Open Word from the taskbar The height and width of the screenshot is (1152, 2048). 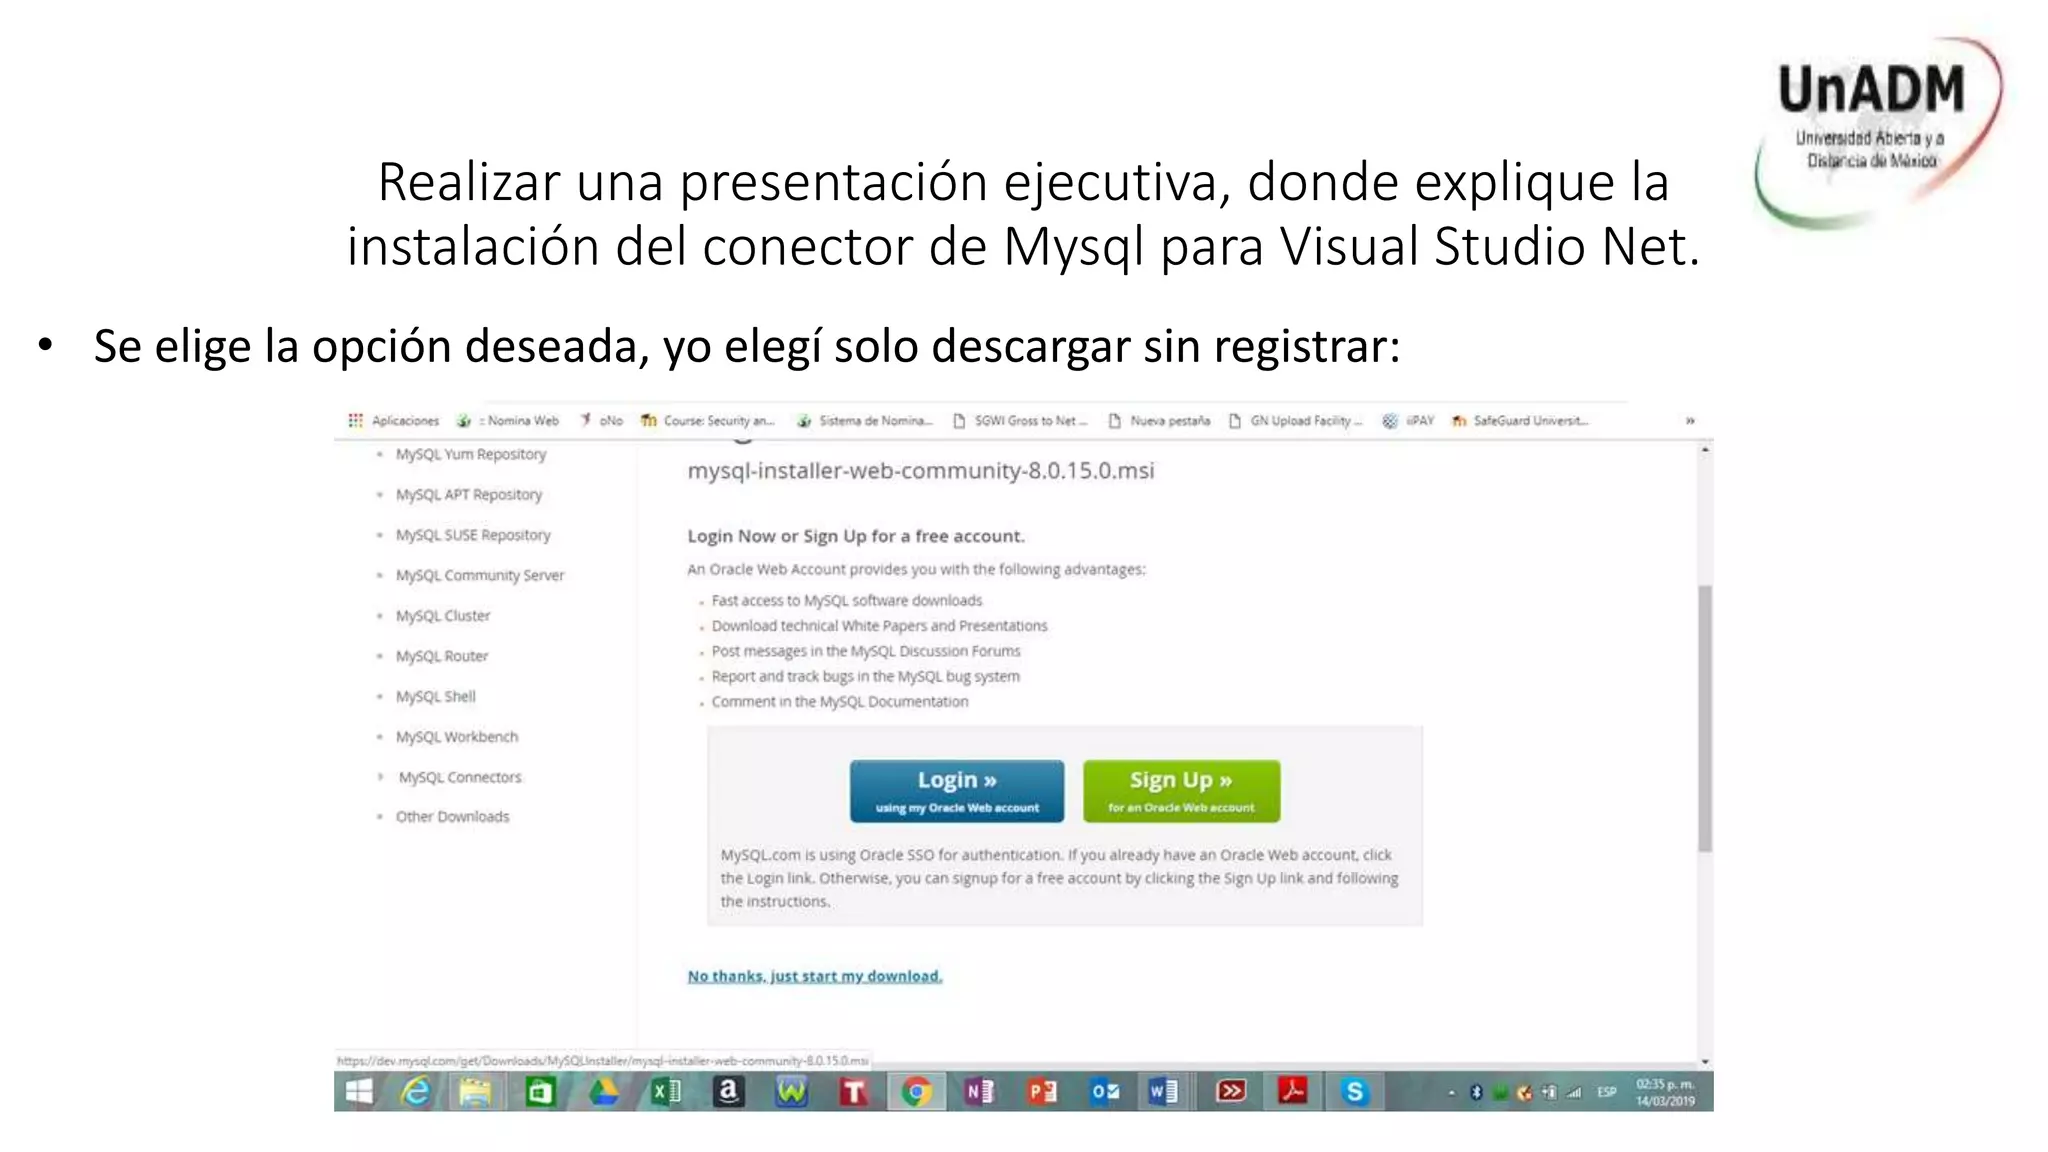[x=1163, y=1092]
